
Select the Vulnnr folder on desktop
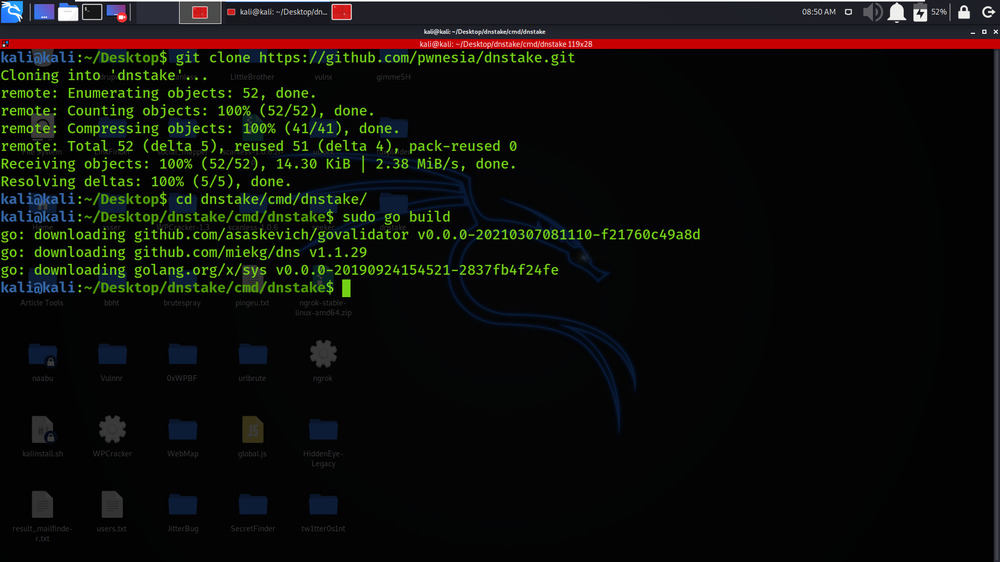click(x=112, y=355)
